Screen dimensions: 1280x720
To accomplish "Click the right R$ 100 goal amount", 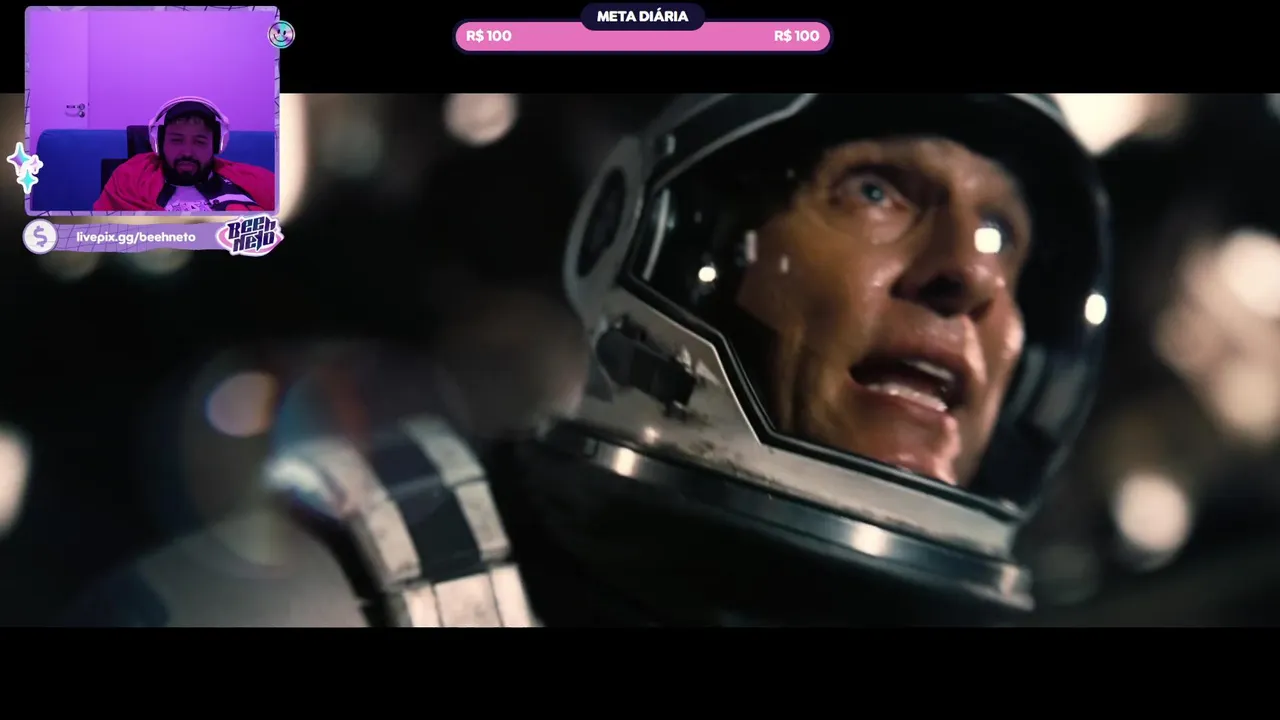I will tap(796, 36).
